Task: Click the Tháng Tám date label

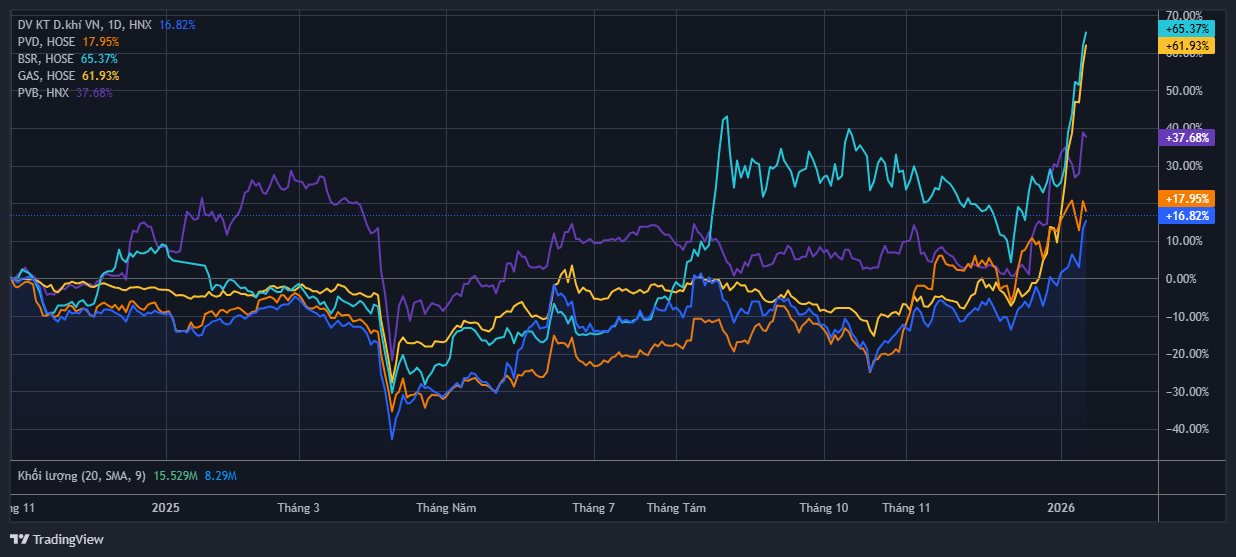Action: [676, 508]
